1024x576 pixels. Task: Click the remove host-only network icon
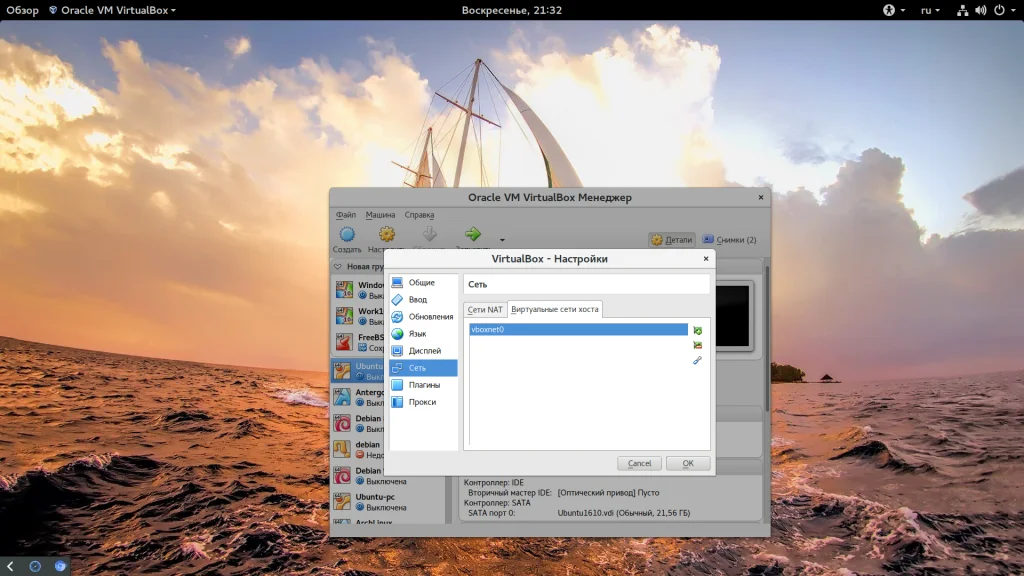(x=697, y=345)
